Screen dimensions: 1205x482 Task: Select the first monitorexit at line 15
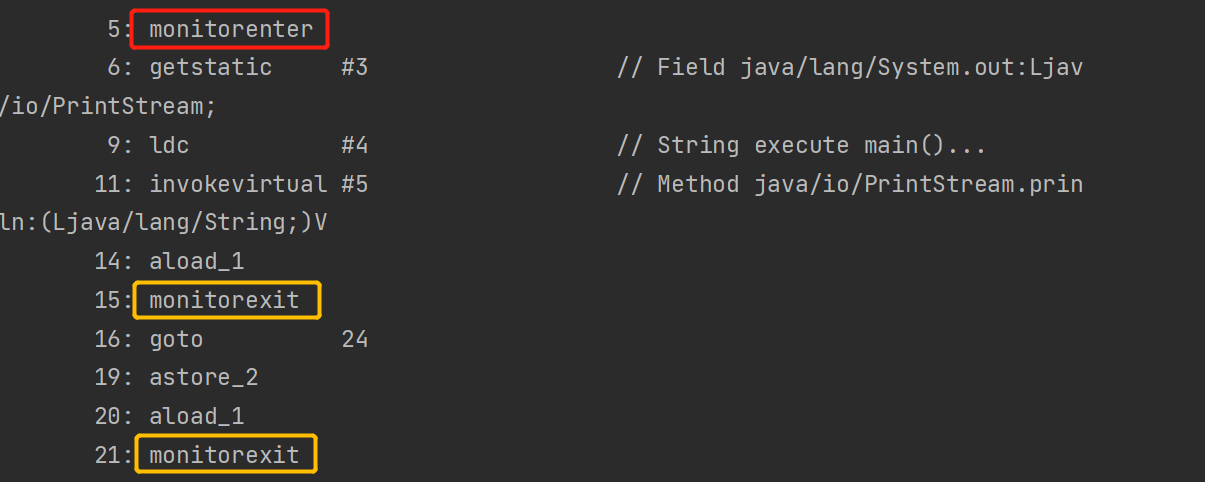tap(224, 300)
